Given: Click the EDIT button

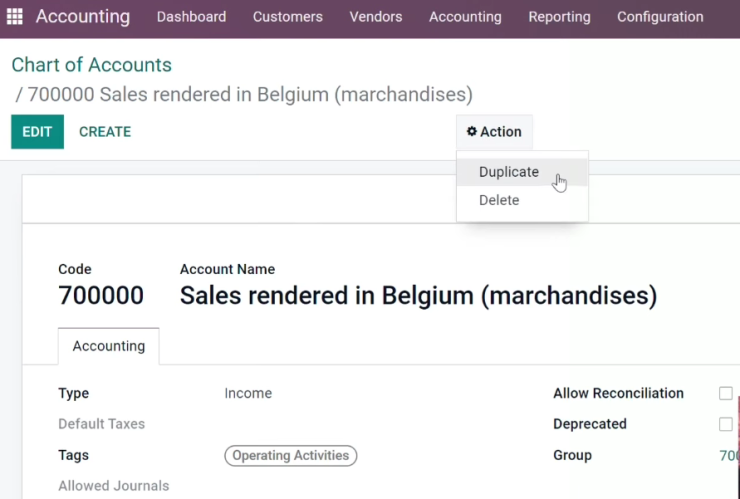Looking at the screenshot, I should pyautogui.click(x=37, y=132).
